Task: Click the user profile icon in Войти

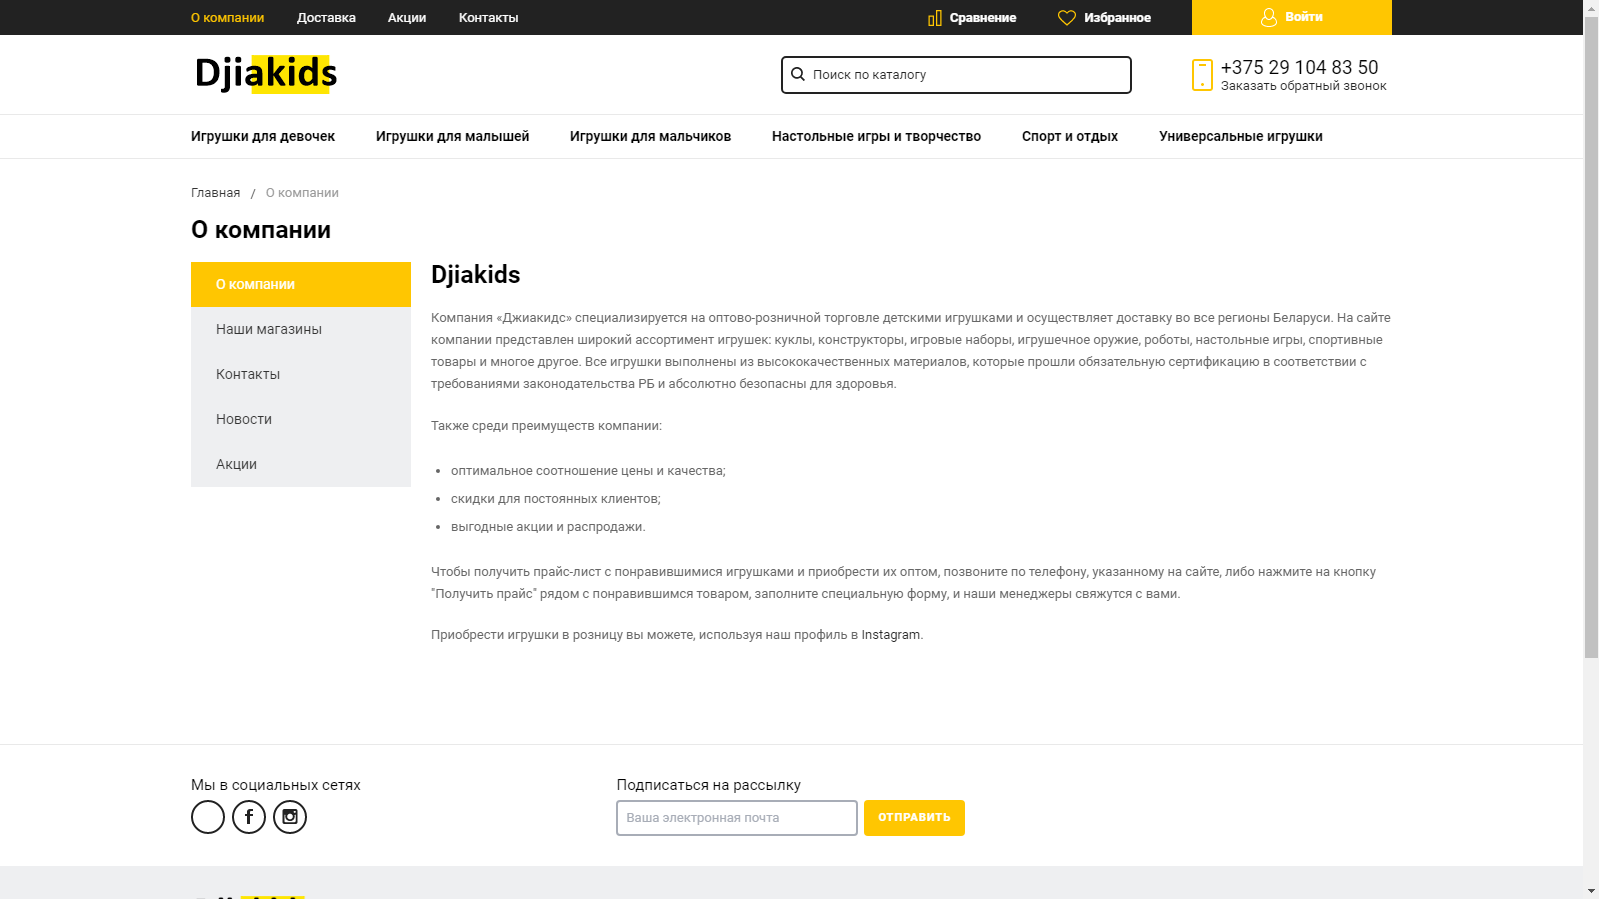Action: click(x=1268, y=17)
